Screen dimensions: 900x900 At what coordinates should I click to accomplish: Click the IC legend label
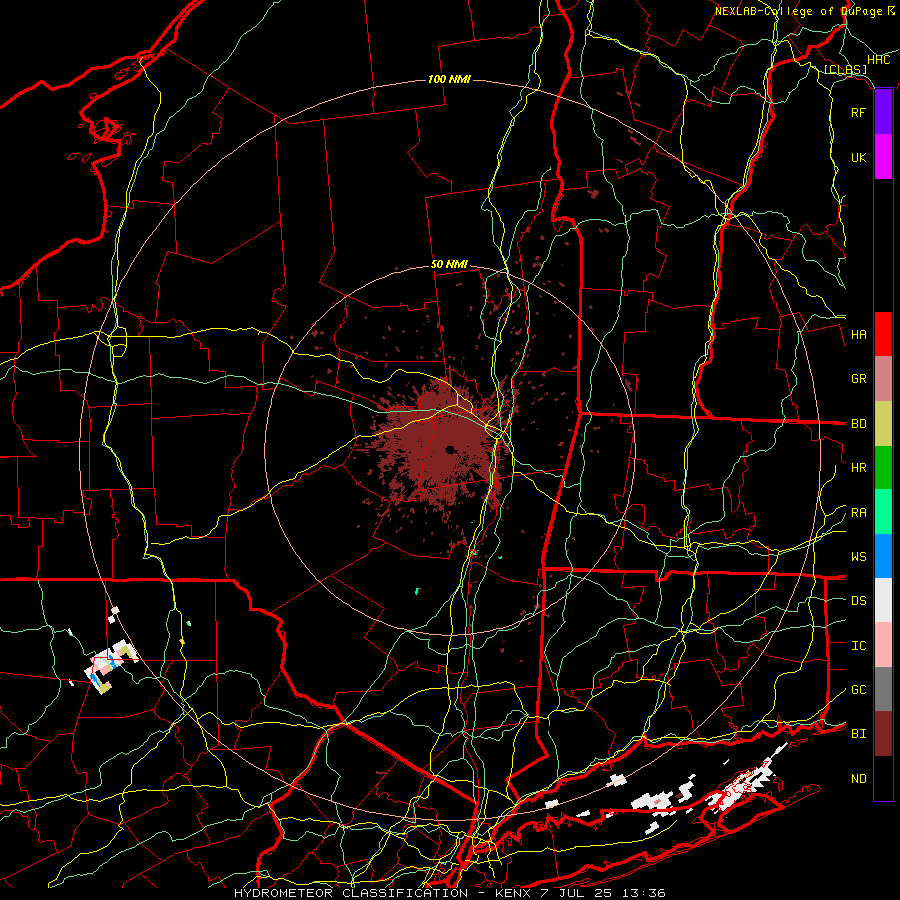858,646
